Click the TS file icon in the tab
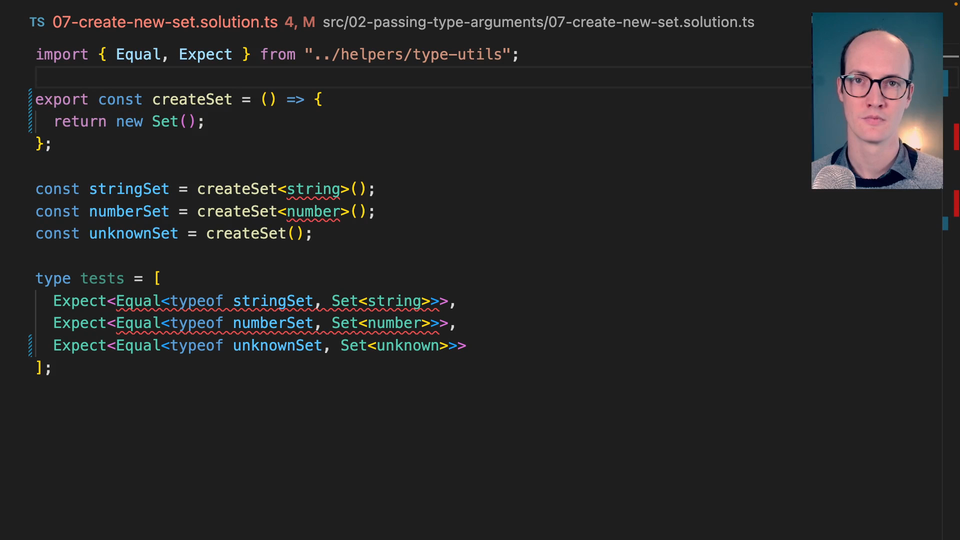 click(37, 22)
